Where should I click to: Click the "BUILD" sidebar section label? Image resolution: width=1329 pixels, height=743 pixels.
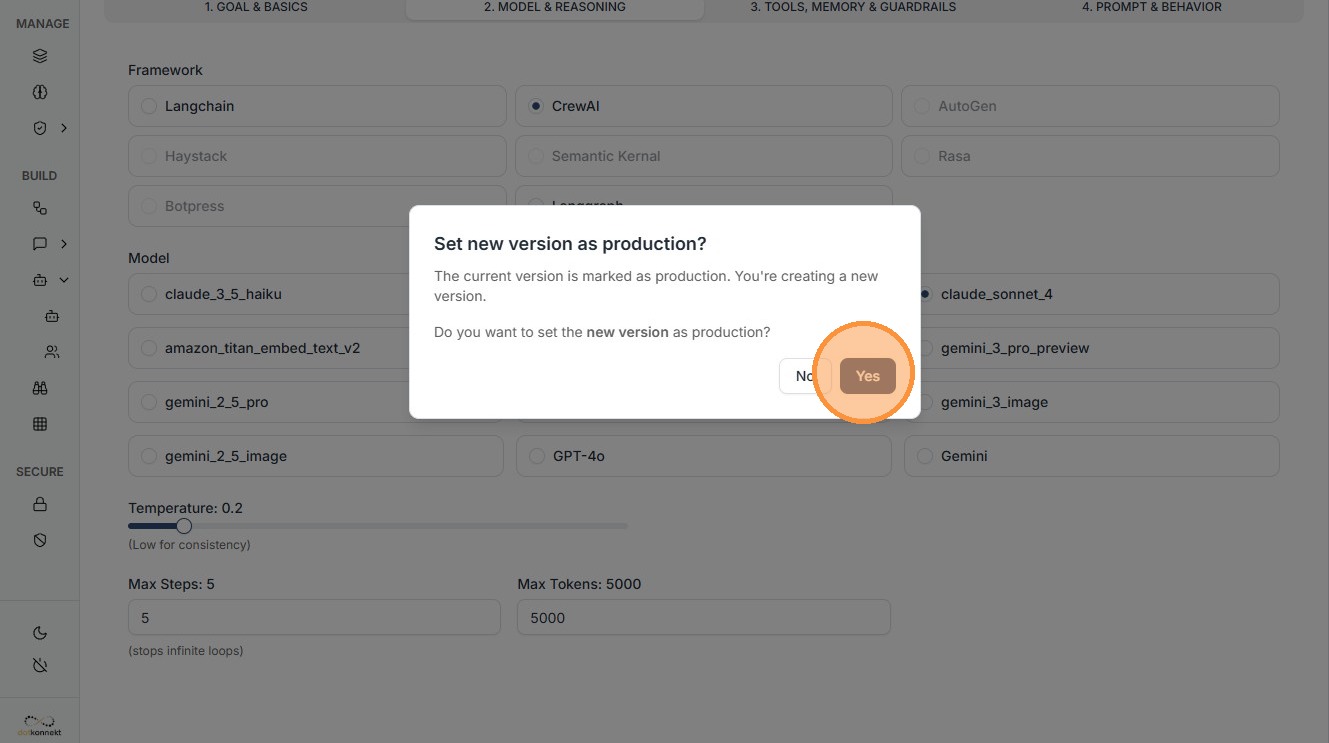(x=40, y=176)
